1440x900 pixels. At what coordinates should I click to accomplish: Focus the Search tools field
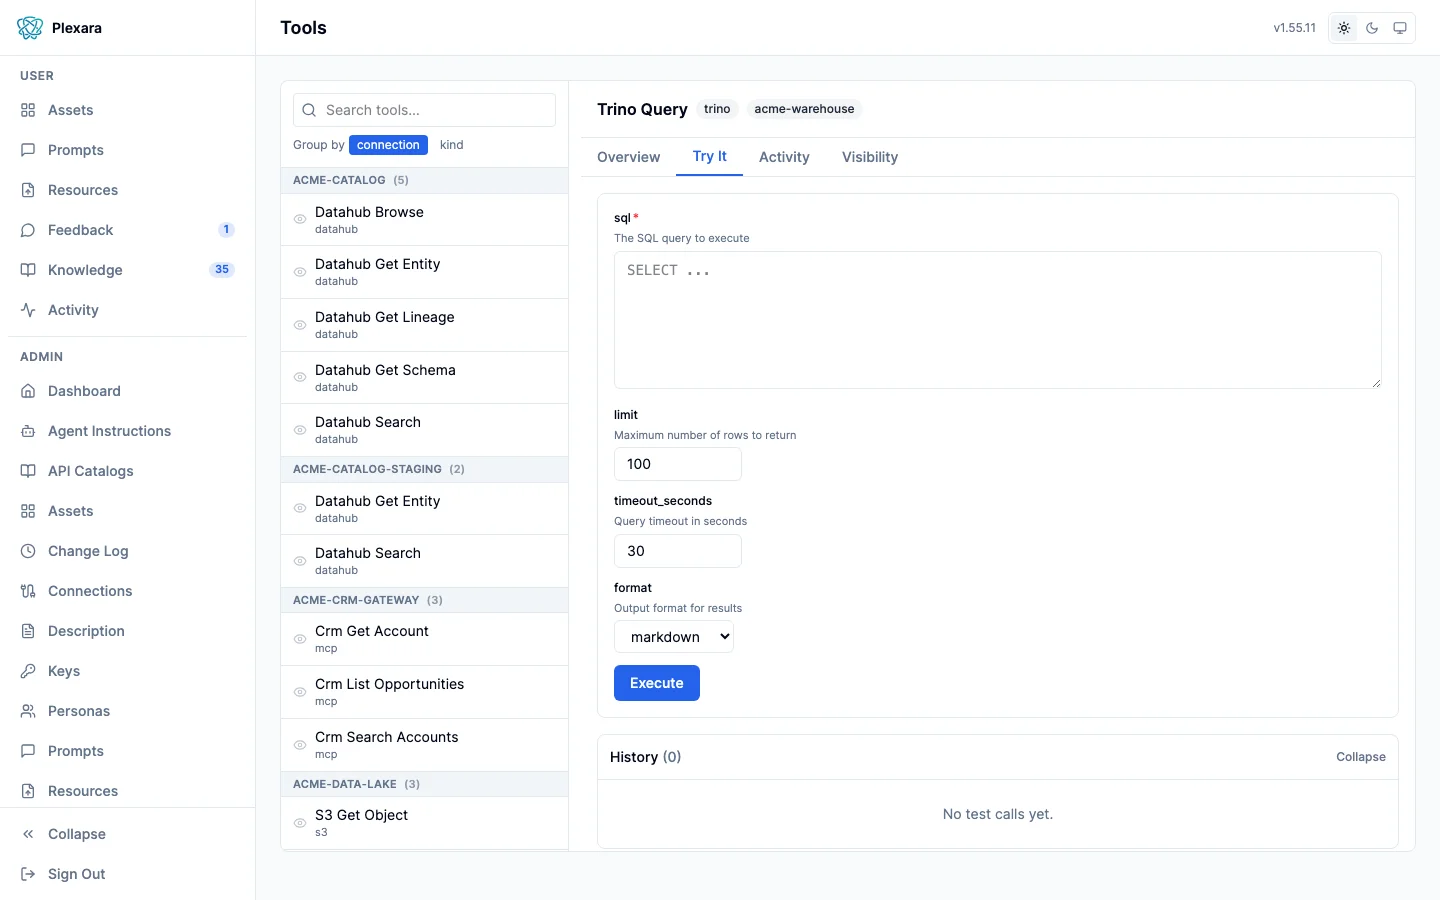(424, 110)
